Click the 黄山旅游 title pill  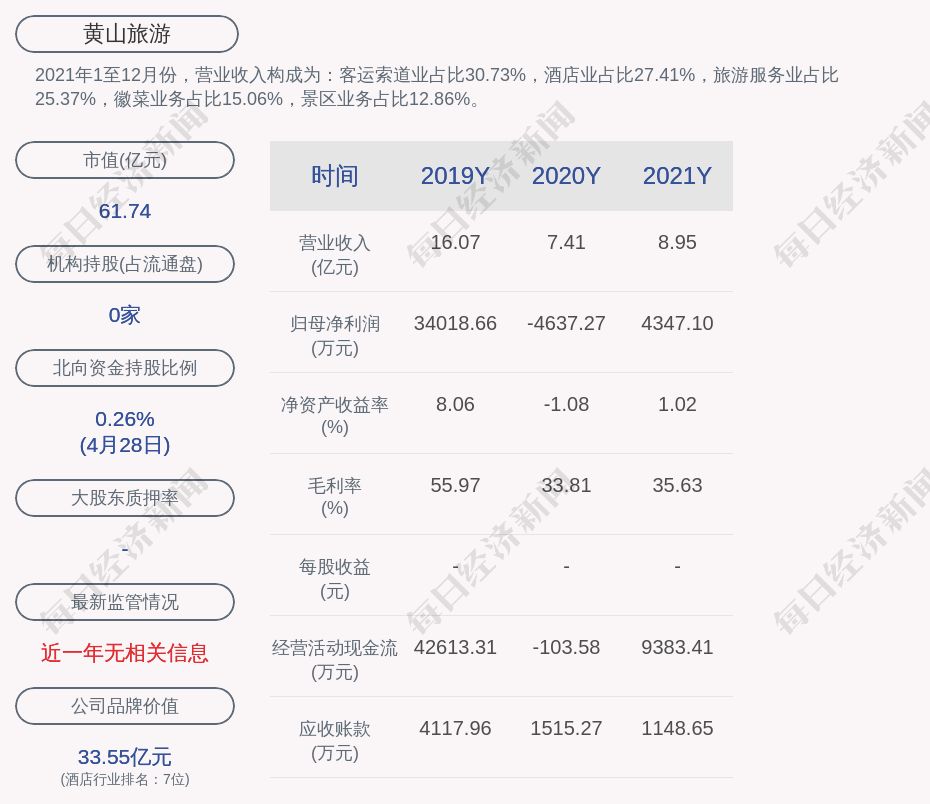(x=127, y=34)
